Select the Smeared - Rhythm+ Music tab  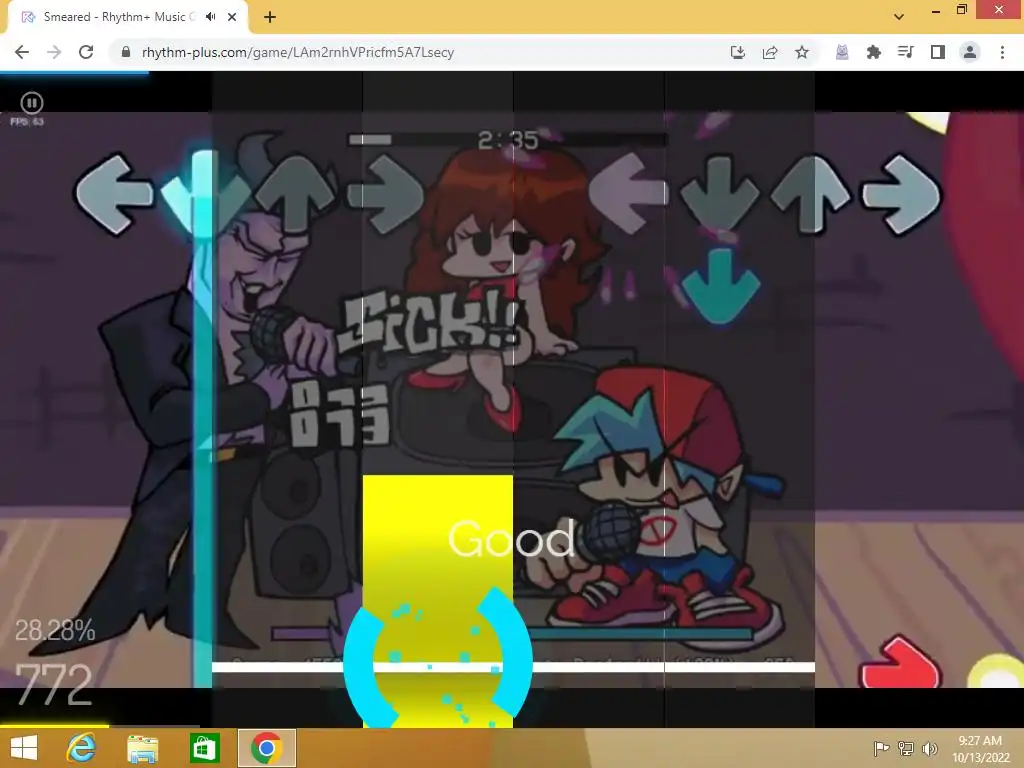128,17
